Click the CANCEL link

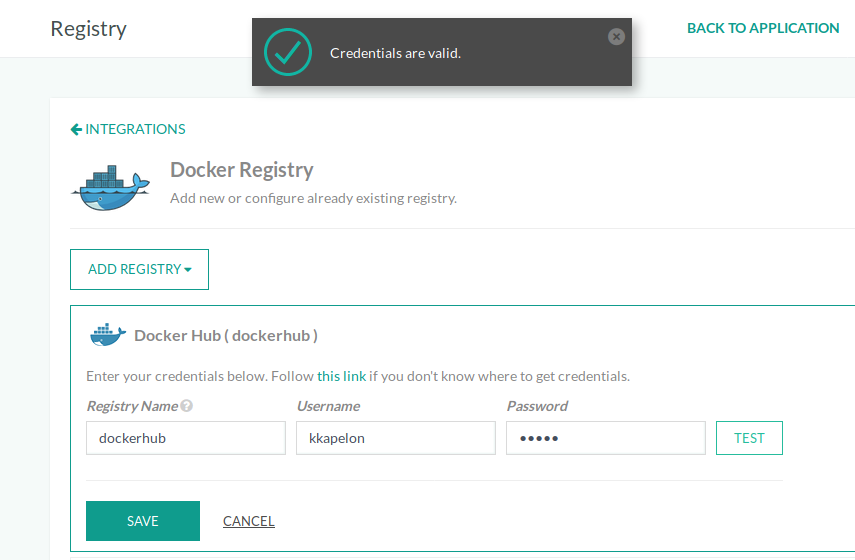[248, 521]
